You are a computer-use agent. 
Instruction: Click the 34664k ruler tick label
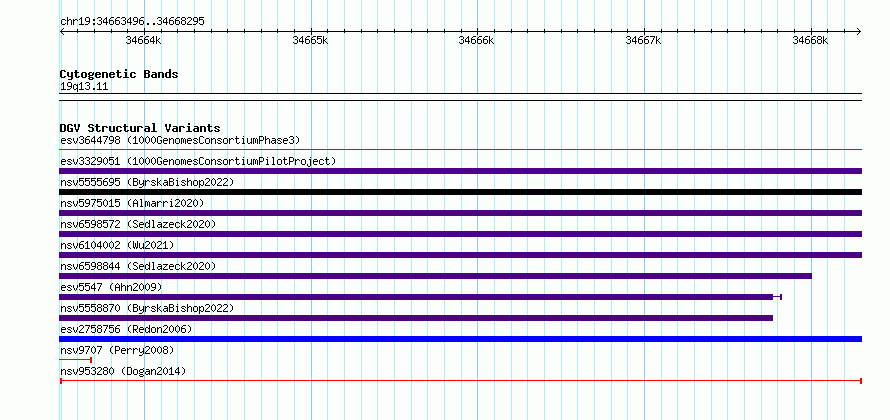point(143,40)
